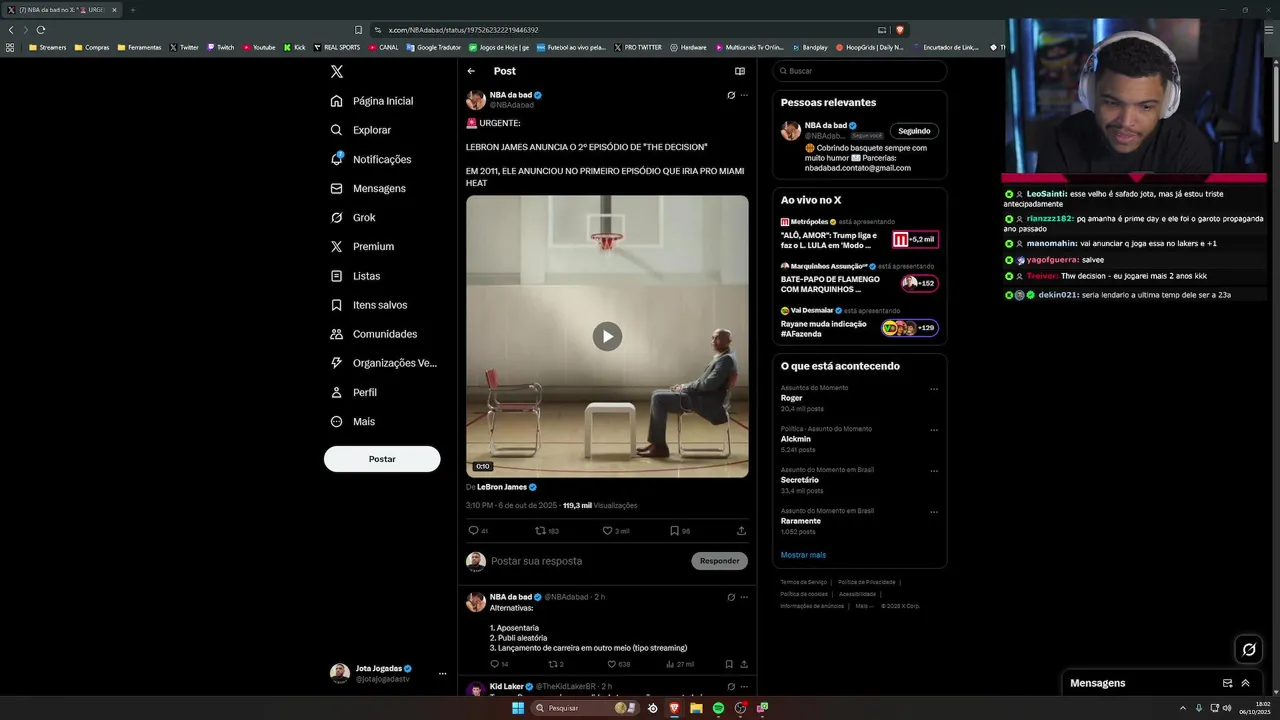Open Mensagens in sidebar

(368, 188)
